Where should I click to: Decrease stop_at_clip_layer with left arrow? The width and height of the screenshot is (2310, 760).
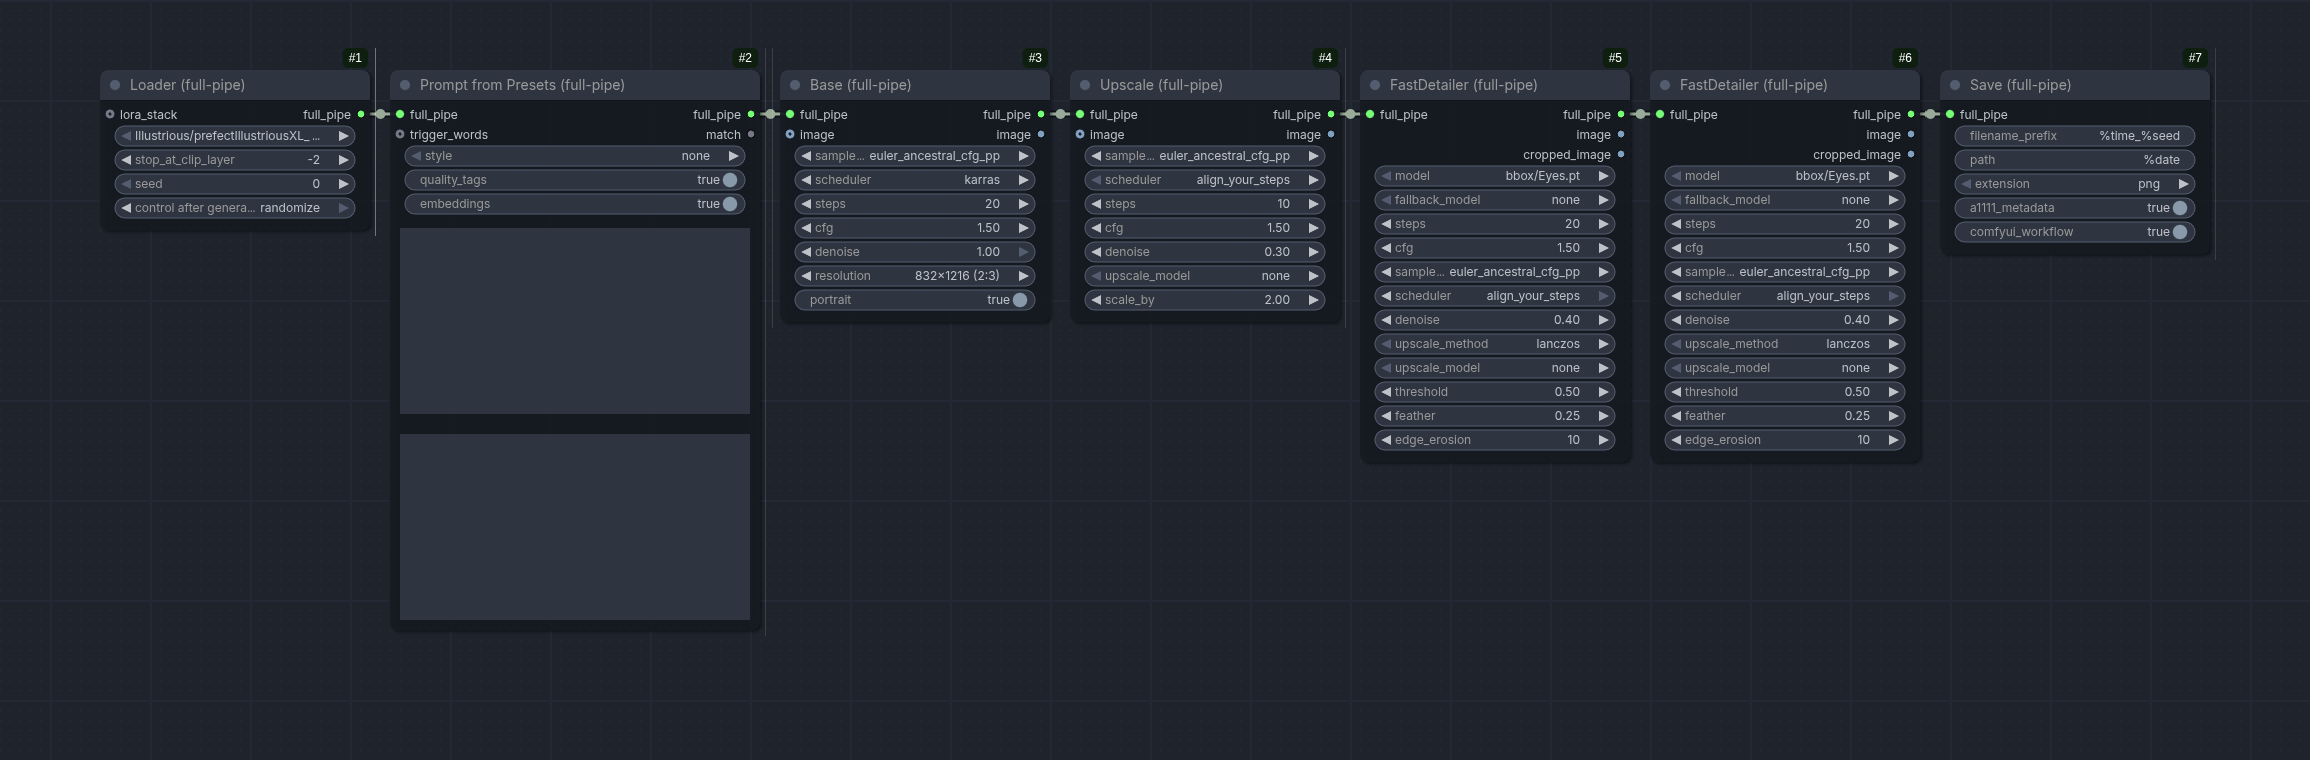[126, 160]
